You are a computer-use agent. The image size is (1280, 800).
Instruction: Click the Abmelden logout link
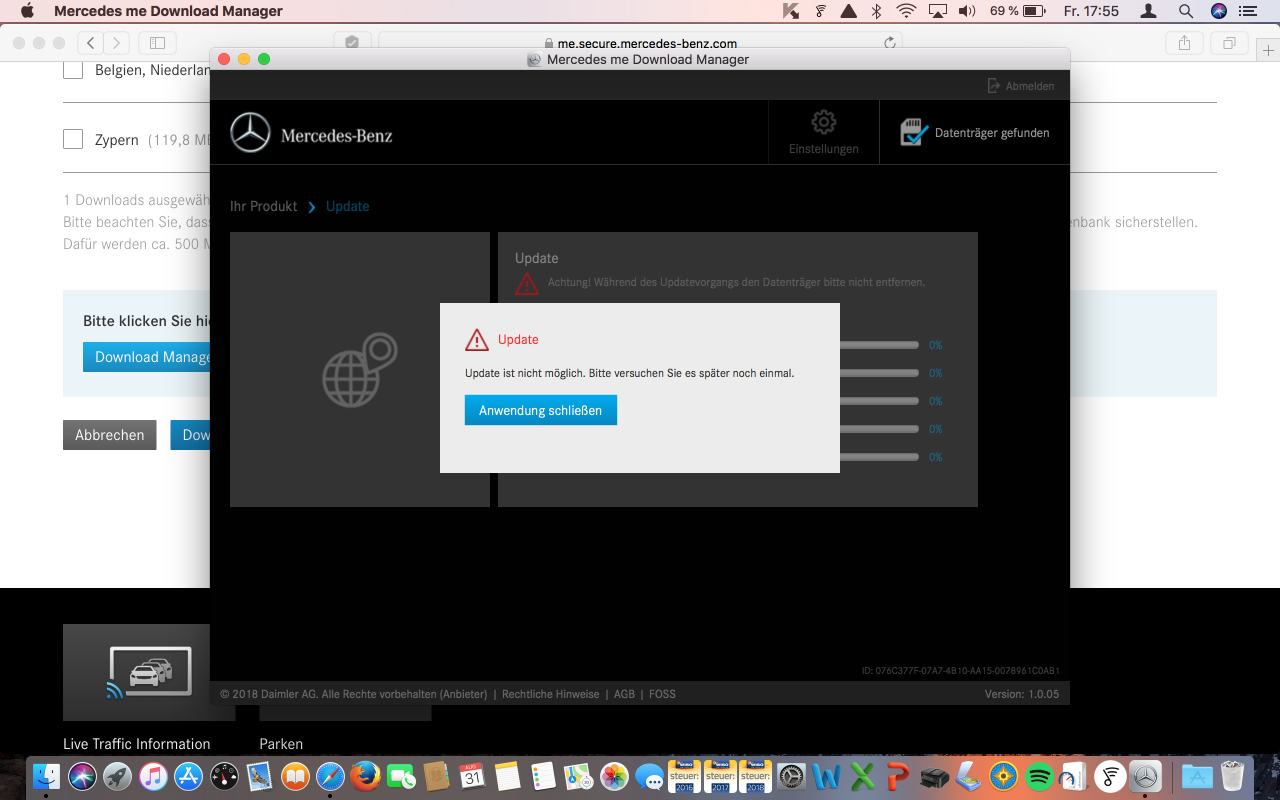(x=1021, y=86)
